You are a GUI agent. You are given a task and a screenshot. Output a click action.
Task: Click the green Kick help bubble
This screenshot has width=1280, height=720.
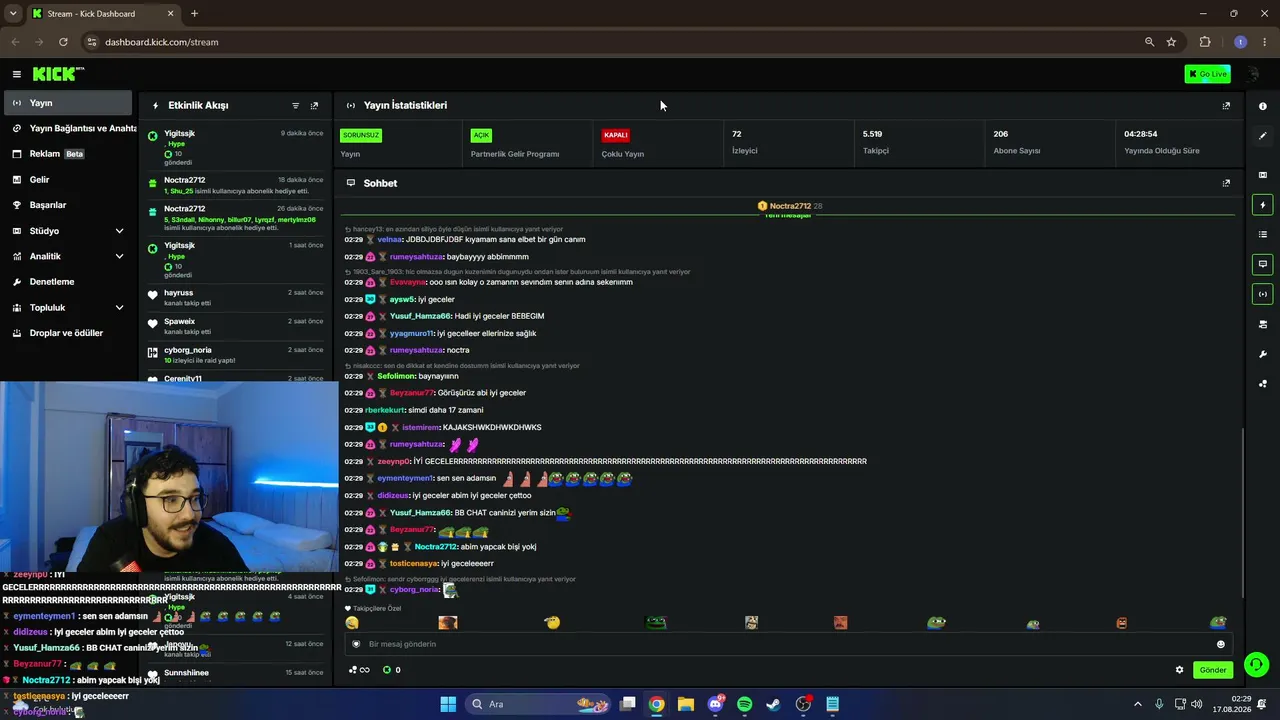1256,664
